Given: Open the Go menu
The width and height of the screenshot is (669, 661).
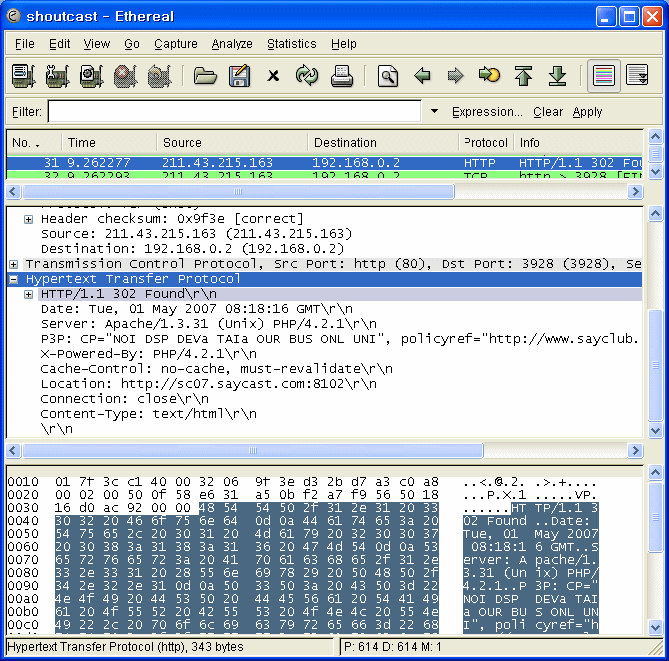Looking at the screenshot, I should [x=132, y=44].
